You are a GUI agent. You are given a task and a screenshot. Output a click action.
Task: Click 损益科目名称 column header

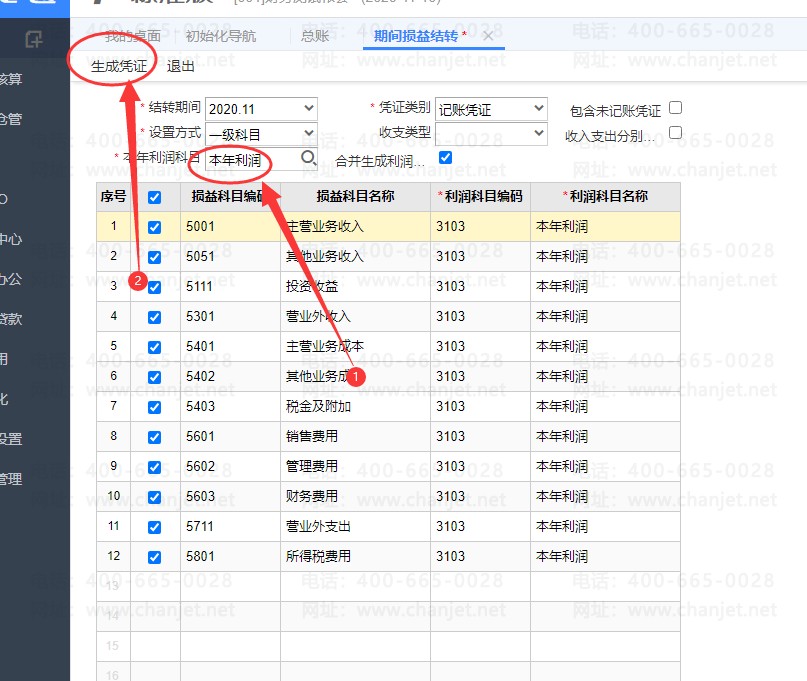click(356, 196)
